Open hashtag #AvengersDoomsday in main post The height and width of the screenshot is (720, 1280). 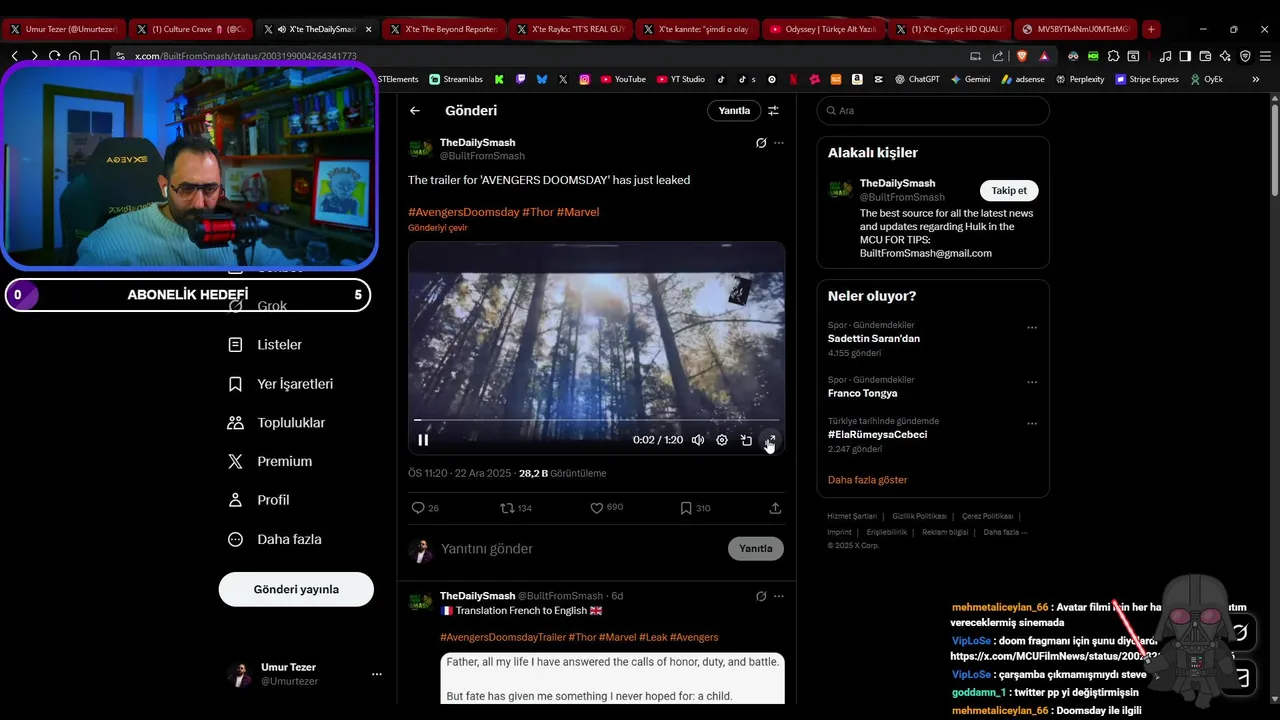coord(464,212)
